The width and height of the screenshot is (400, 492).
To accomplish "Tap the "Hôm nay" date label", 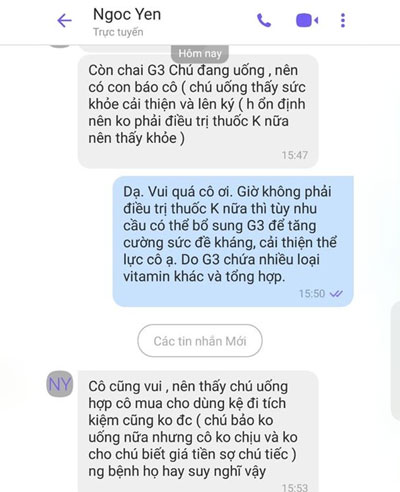I will tap(200, 53).
